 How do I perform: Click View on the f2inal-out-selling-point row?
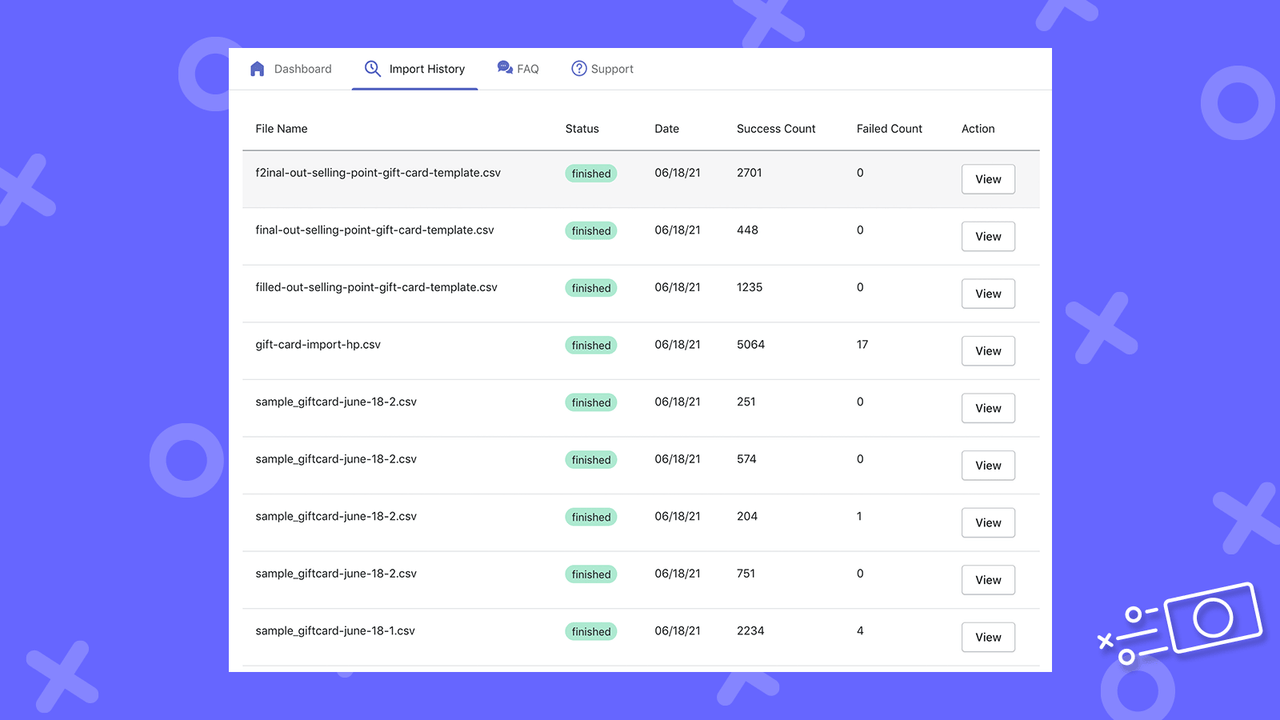point(987,178)
